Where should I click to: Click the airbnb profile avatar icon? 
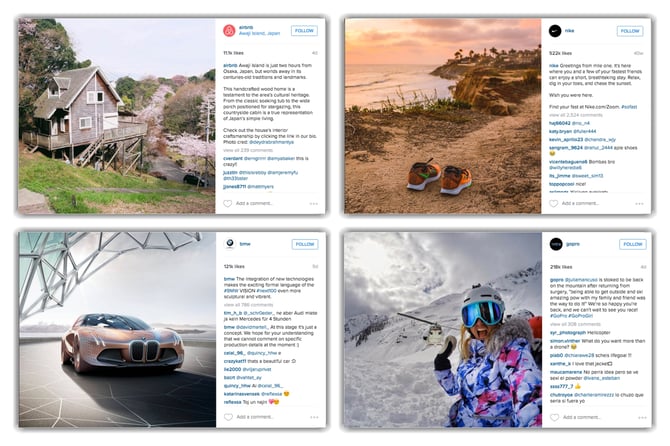click(x=229, y=31)
